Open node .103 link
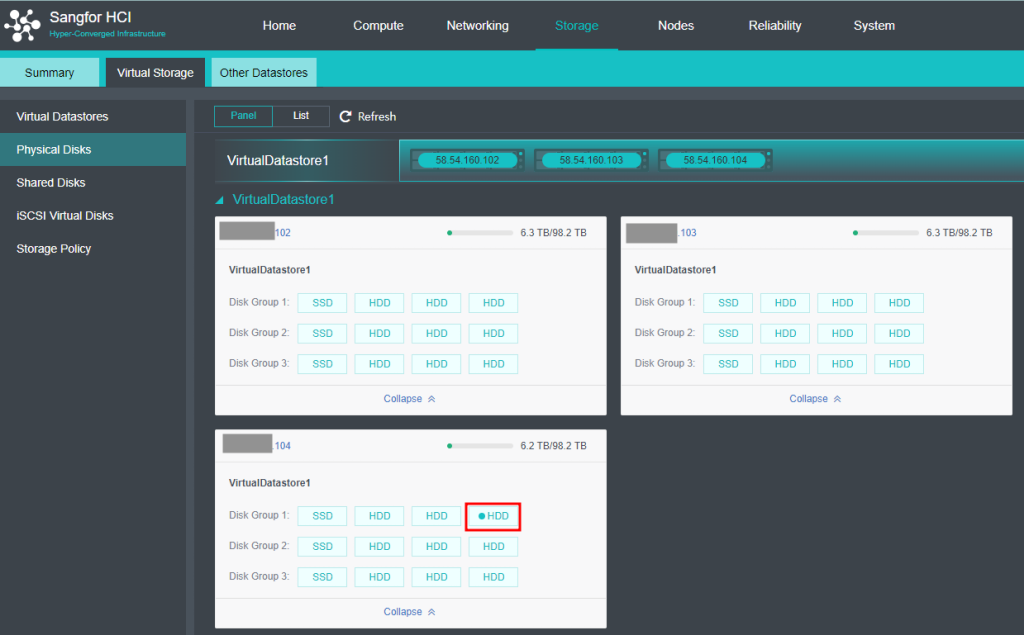Screen dimensions: 1024x635 688,233
